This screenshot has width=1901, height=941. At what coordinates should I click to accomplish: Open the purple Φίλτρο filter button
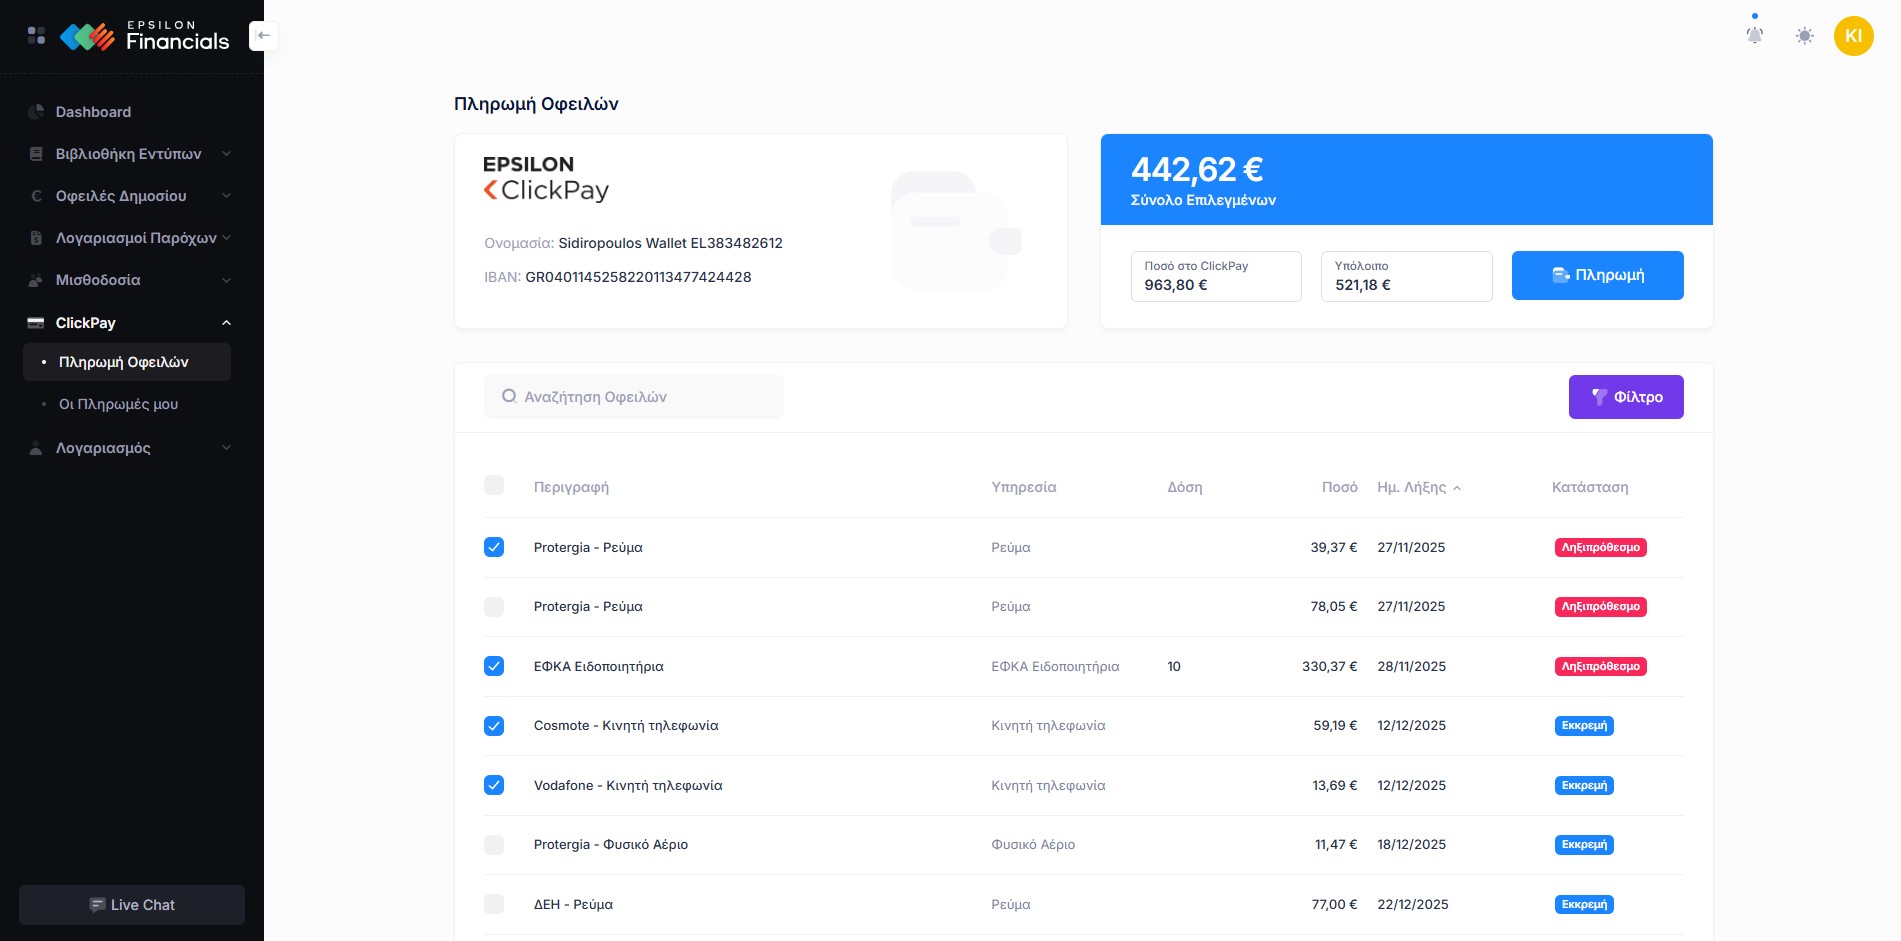1625,397
